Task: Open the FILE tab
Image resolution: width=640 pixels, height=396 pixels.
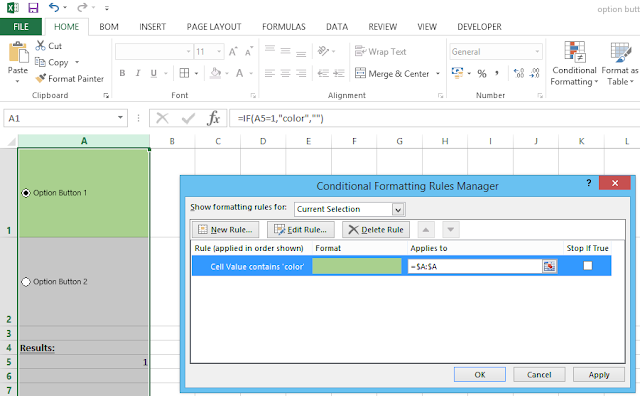Action: [x=21, y=27]
